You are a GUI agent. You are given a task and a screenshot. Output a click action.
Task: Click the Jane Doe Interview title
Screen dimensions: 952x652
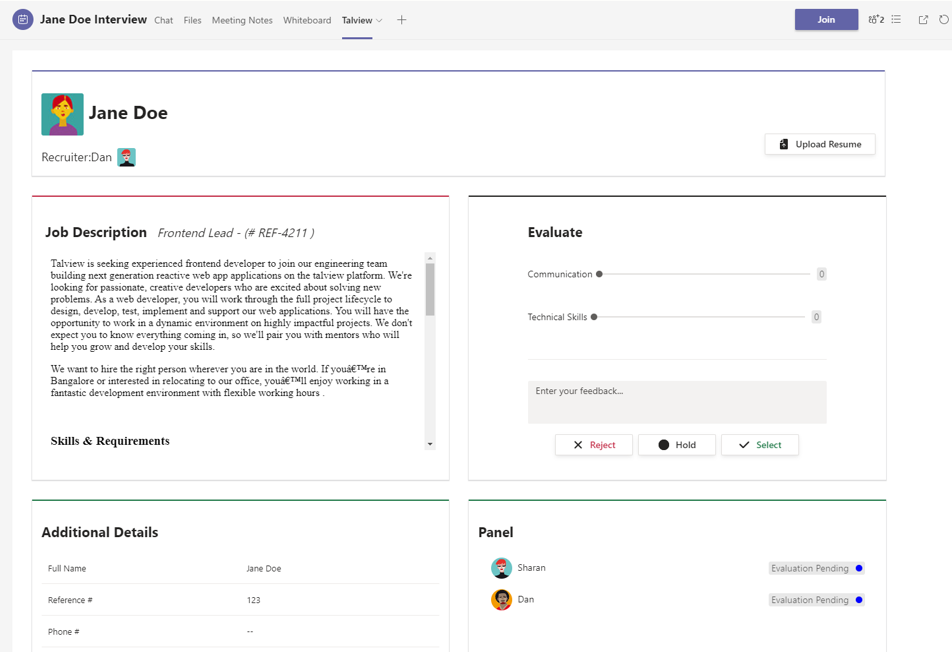pyautogui.click(x=94, y=19)
